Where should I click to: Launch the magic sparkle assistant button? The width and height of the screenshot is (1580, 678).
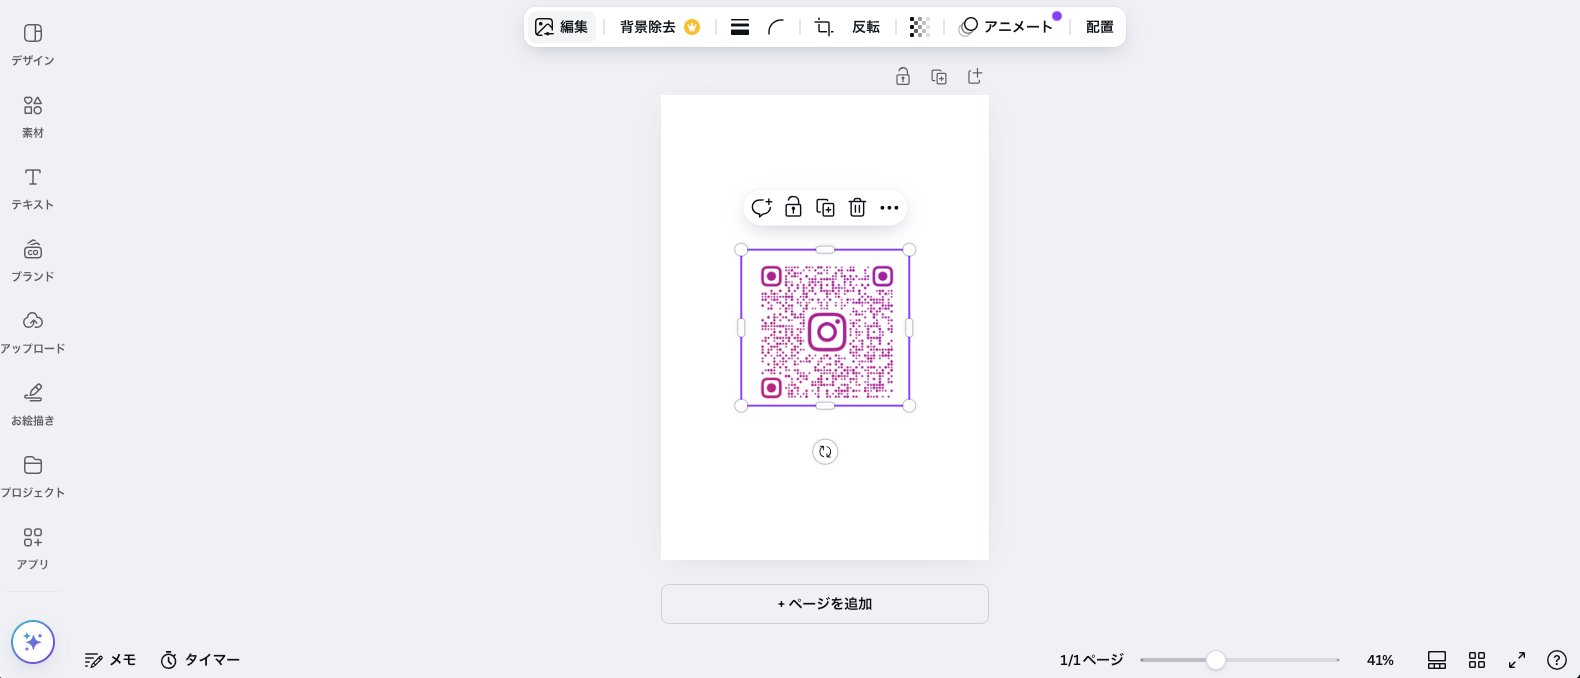tap(33, 642)
